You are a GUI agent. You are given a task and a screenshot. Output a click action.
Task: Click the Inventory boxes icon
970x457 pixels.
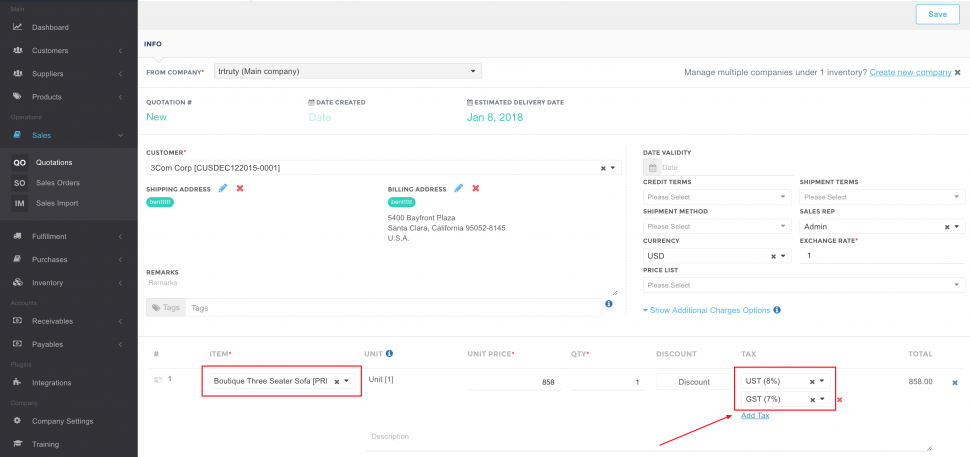[x=18, y=283]
